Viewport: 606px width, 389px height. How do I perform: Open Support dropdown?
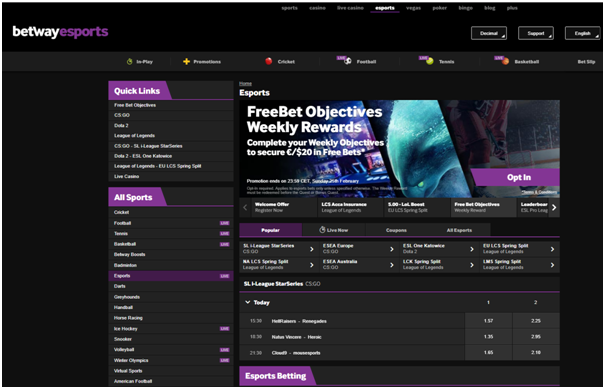click(536, 33)
